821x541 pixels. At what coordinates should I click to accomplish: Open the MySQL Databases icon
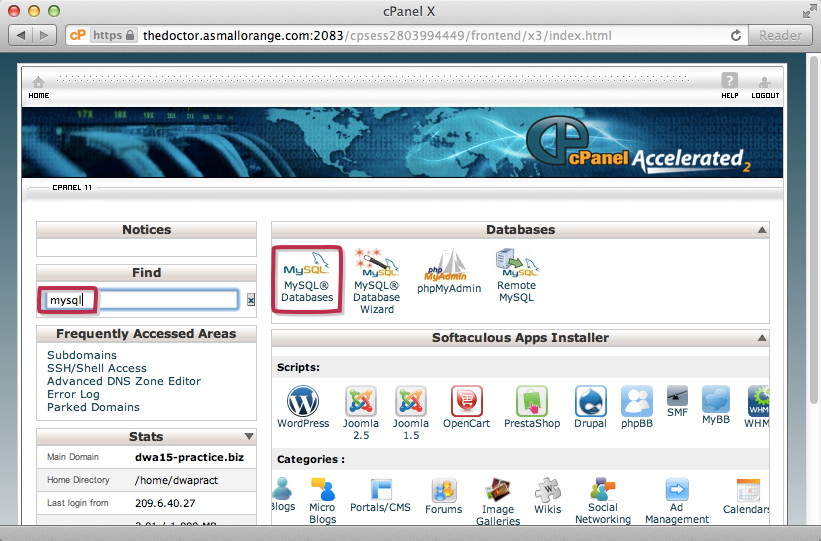point(307,278)
